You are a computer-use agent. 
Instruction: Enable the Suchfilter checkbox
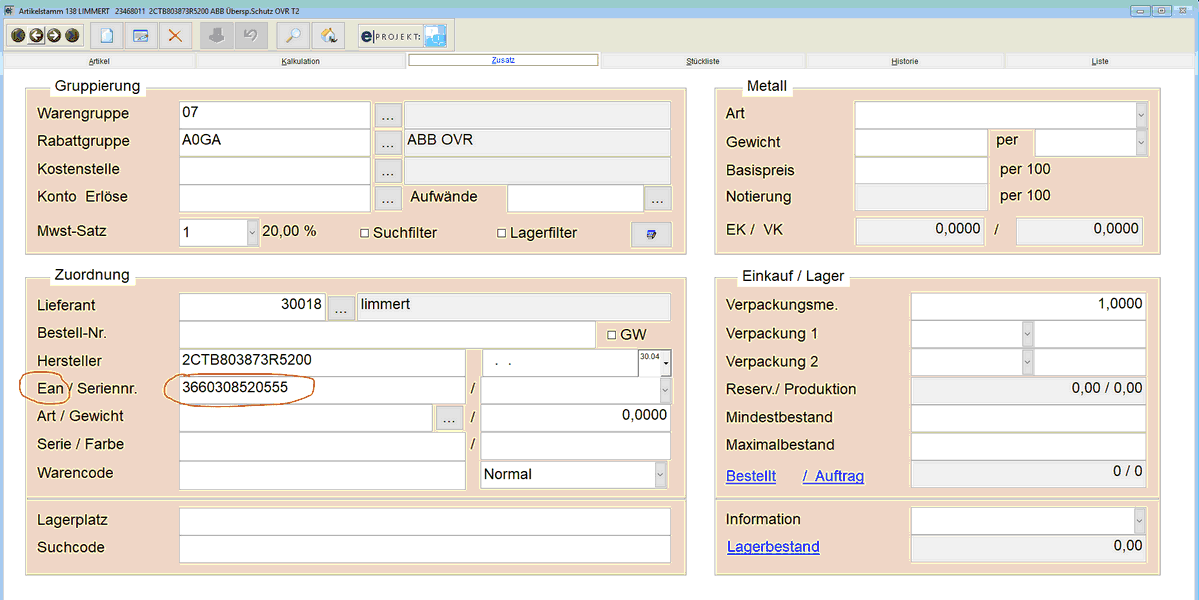point(365,233)
